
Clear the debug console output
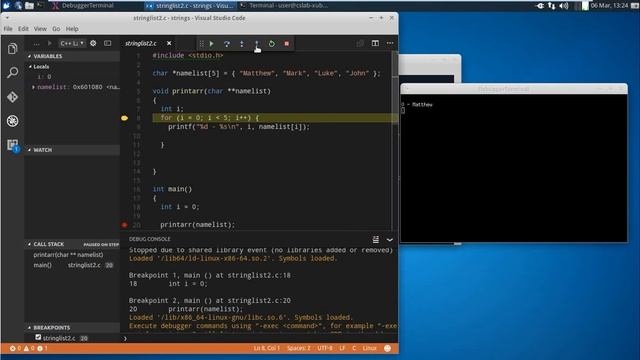click(376, 240)
